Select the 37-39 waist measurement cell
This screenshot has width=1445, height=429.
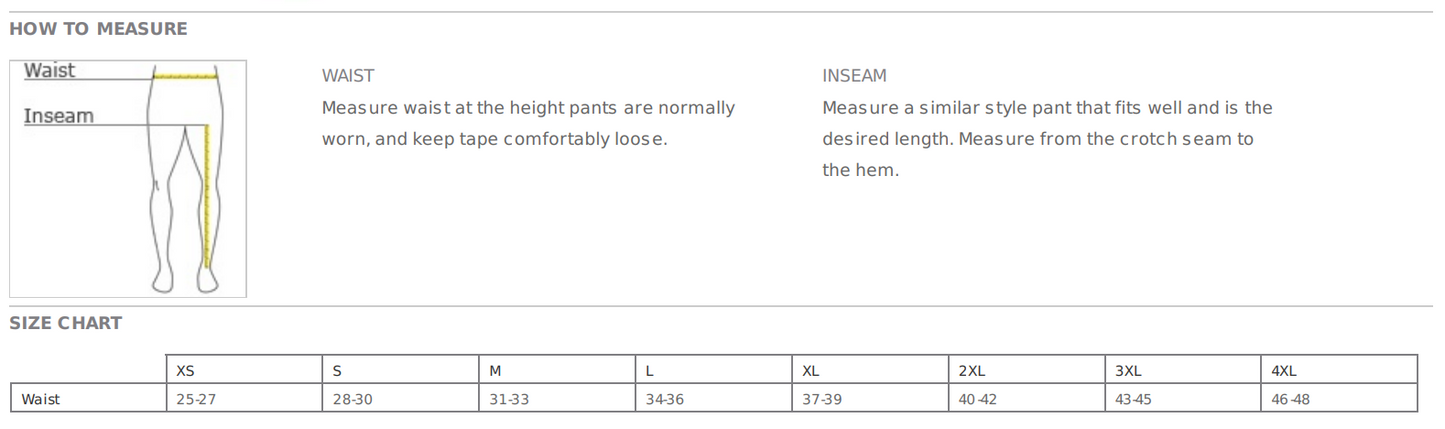(x=823, y=399)
